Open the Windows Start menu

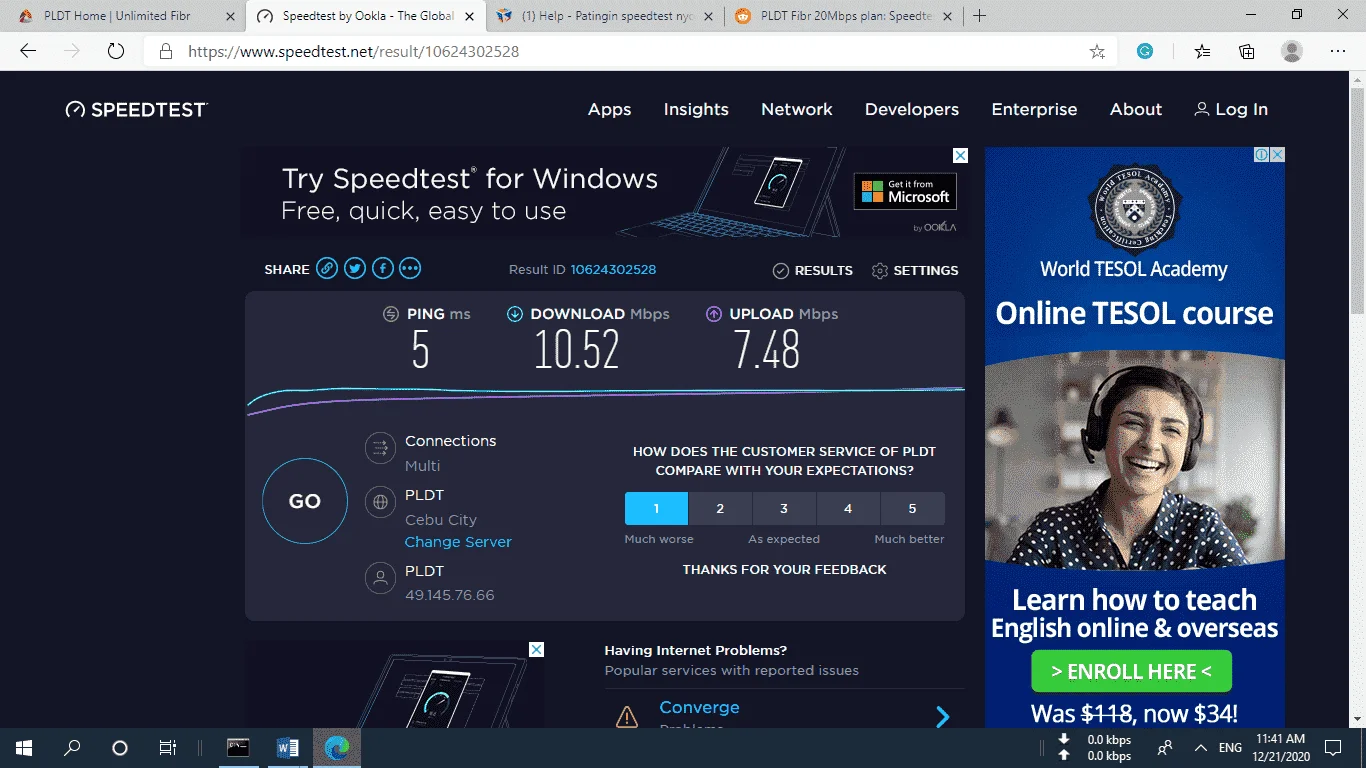click(x=24, y=748)
